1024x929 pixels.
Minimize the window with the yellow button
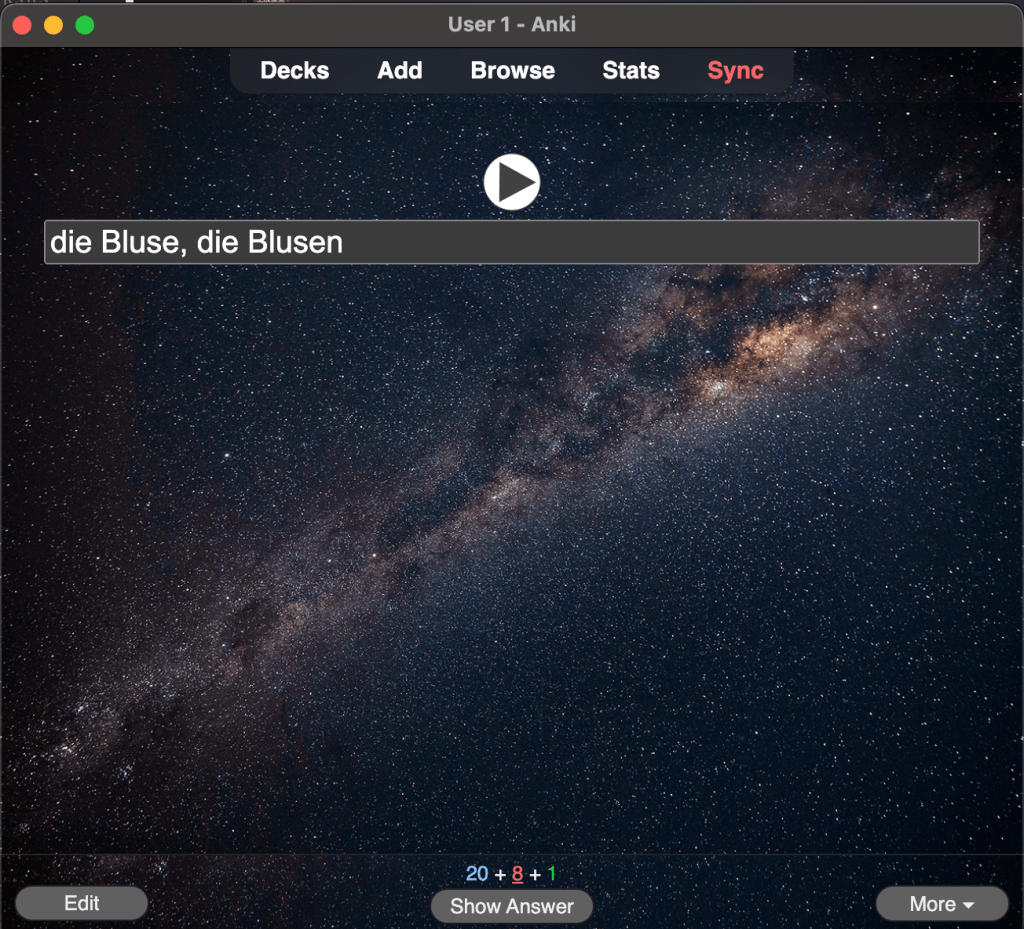53,25
